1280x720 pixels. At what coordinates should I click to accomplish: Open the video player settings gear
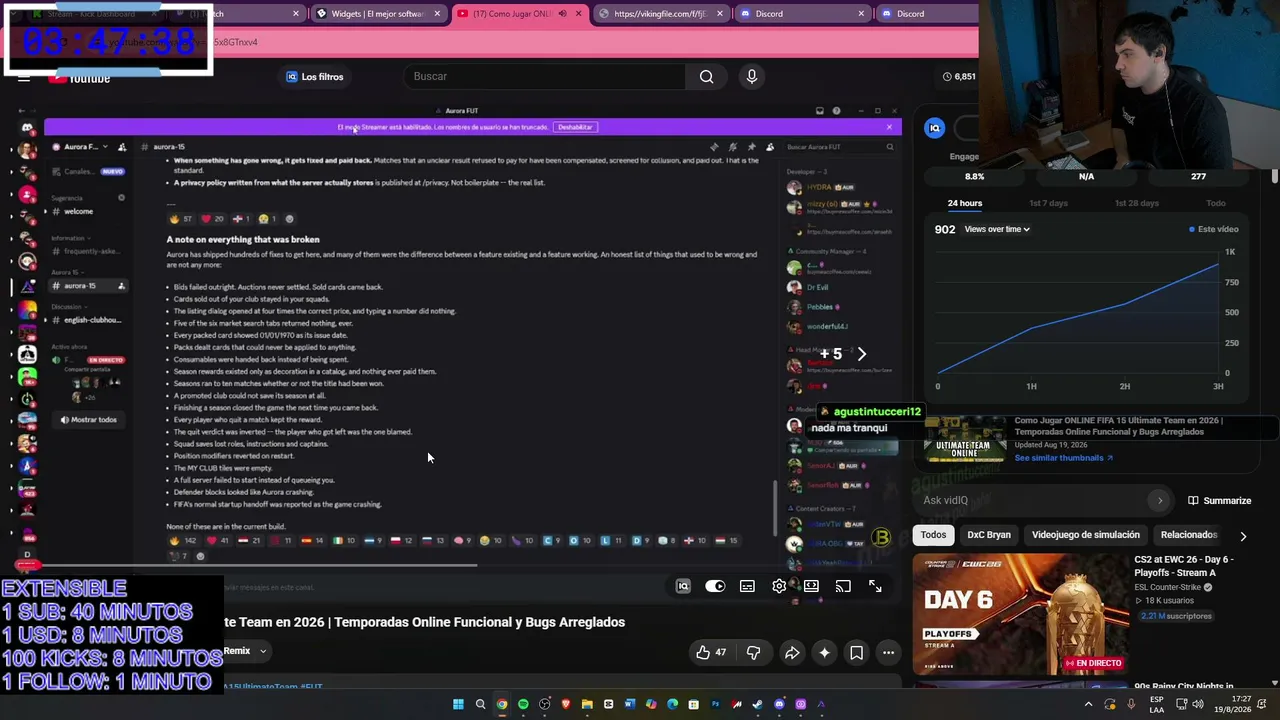(x=779, y=586)
